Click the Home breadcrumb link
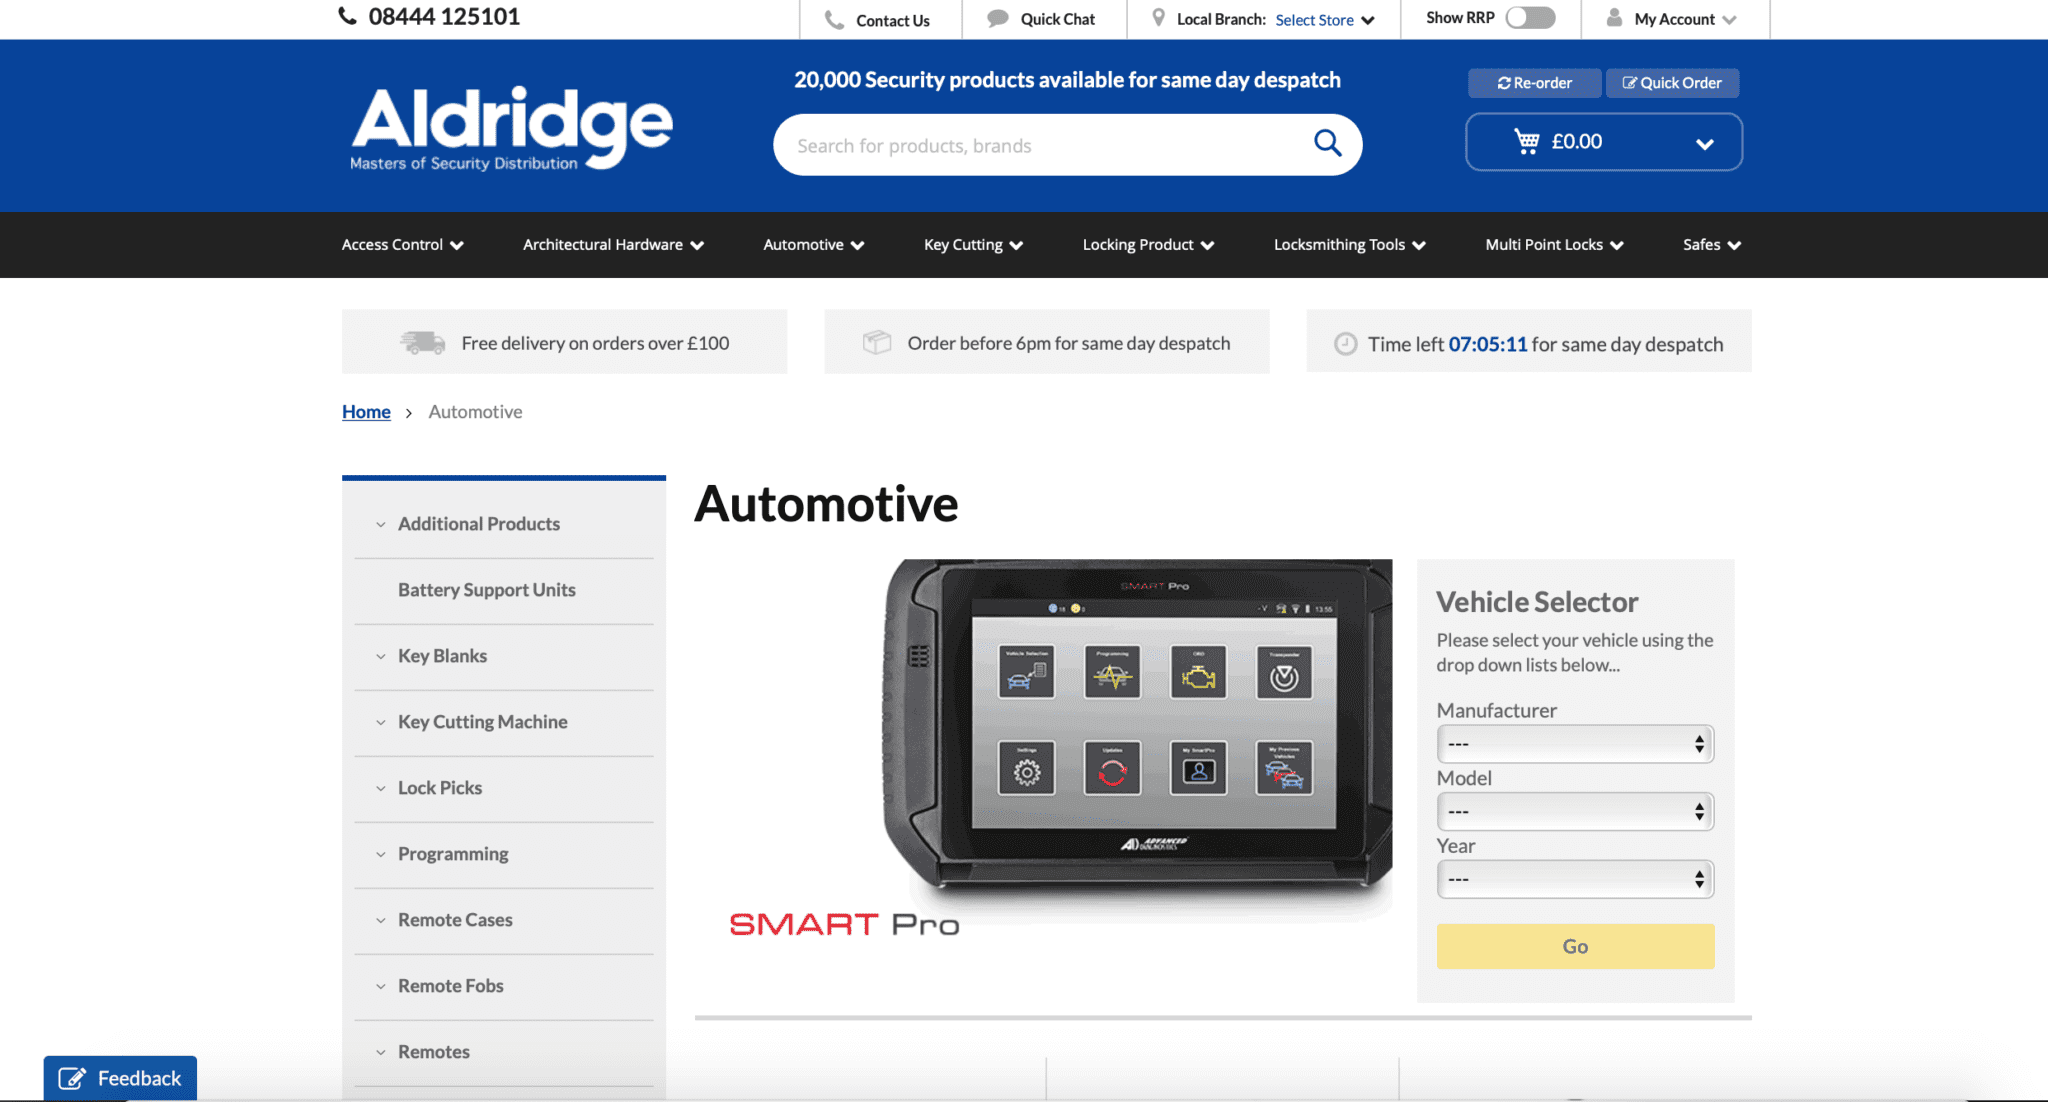 click(x=366, y=411)
